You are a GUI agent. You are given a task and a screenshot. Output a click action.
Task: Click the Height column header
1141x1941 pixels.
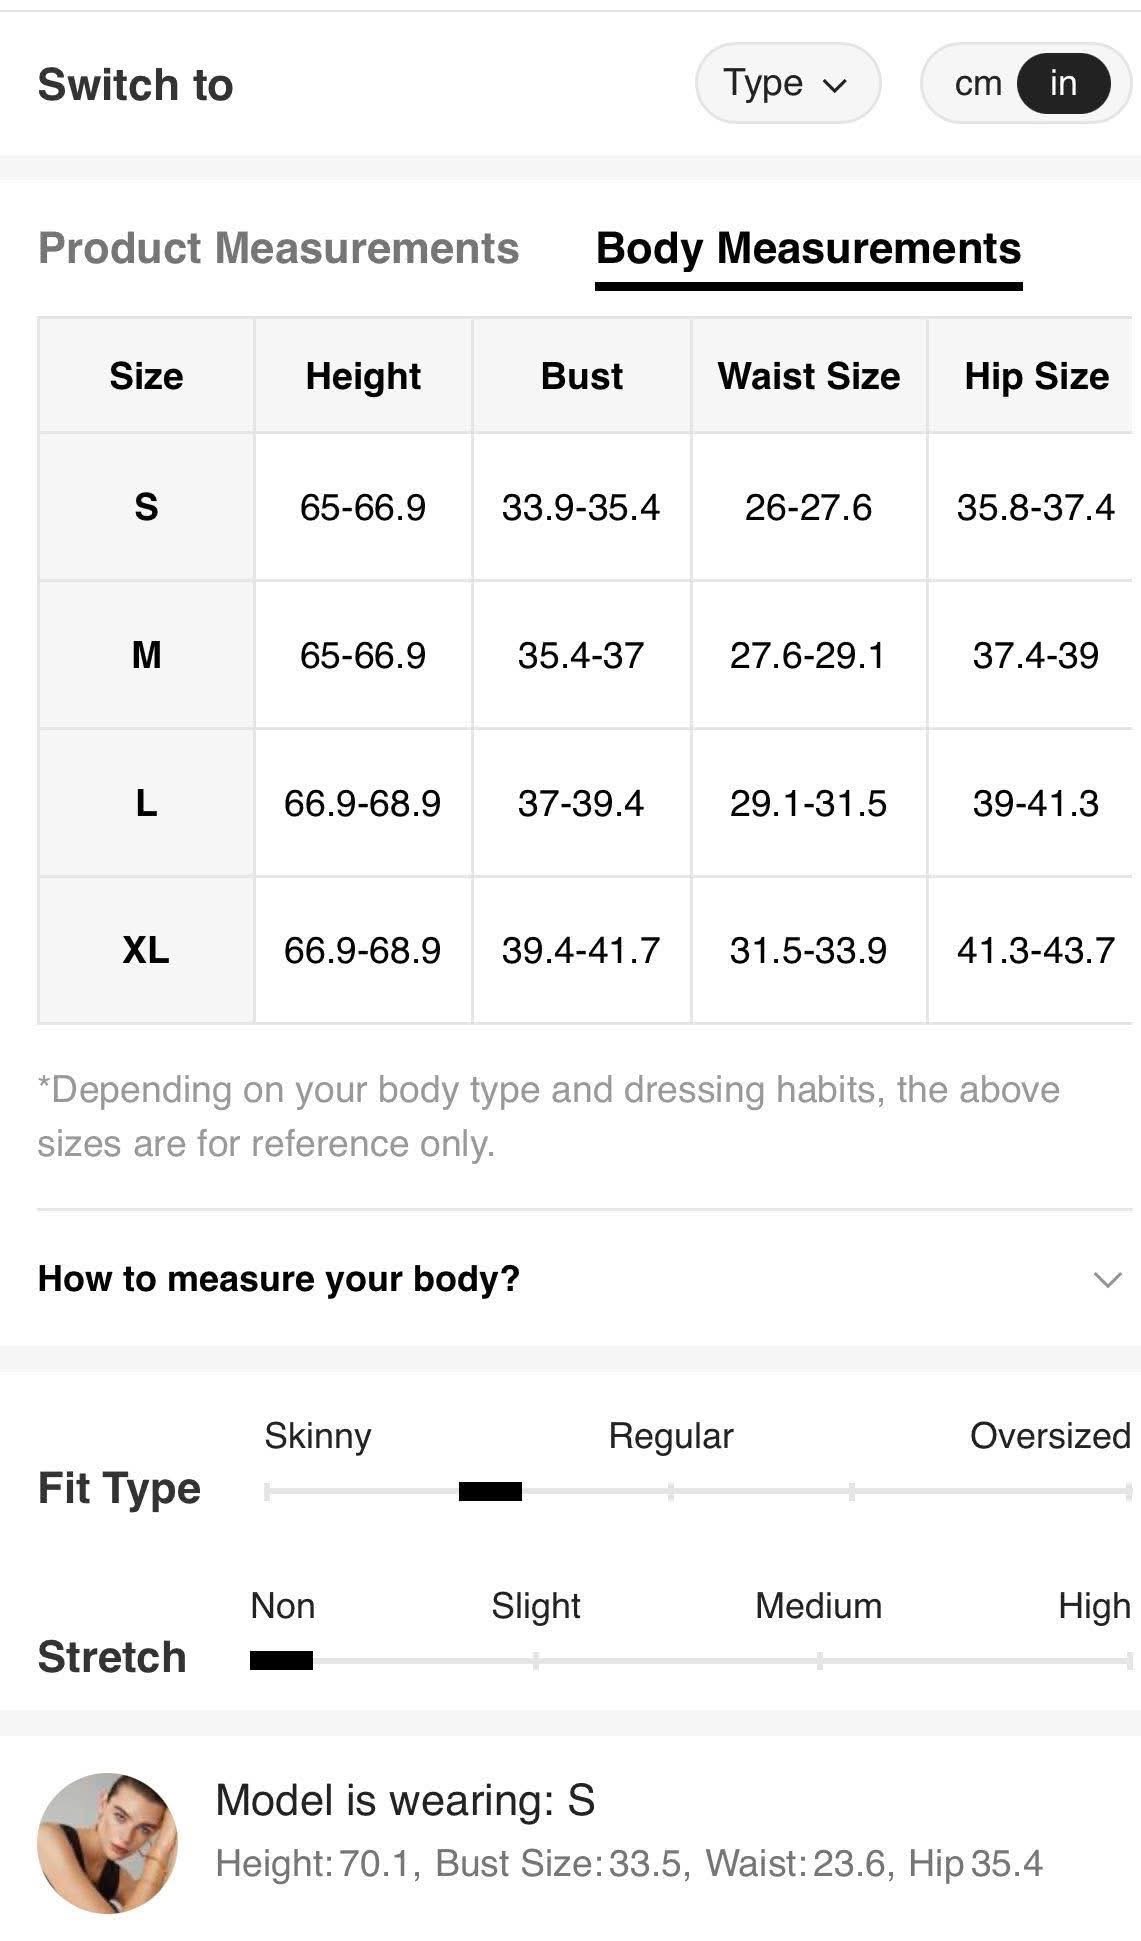(363, 376)
